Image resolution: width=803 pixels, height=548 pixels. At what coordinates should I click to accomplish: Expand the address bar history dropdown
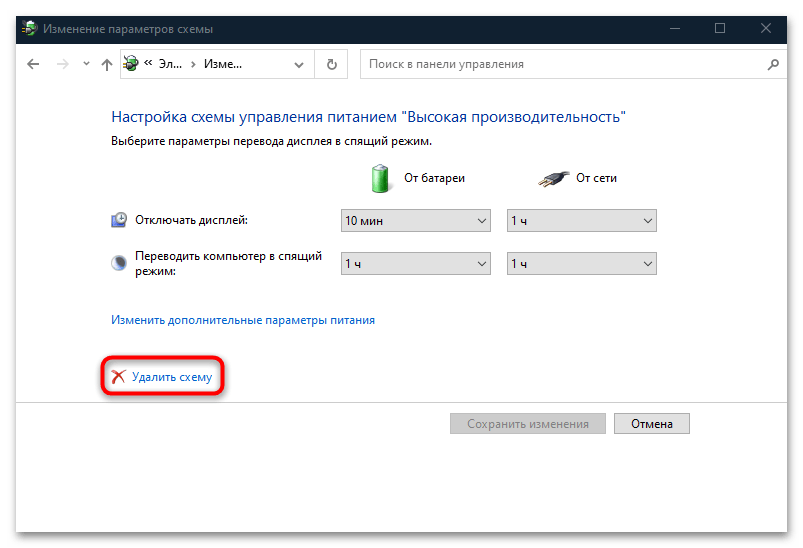tap(298, 64)
